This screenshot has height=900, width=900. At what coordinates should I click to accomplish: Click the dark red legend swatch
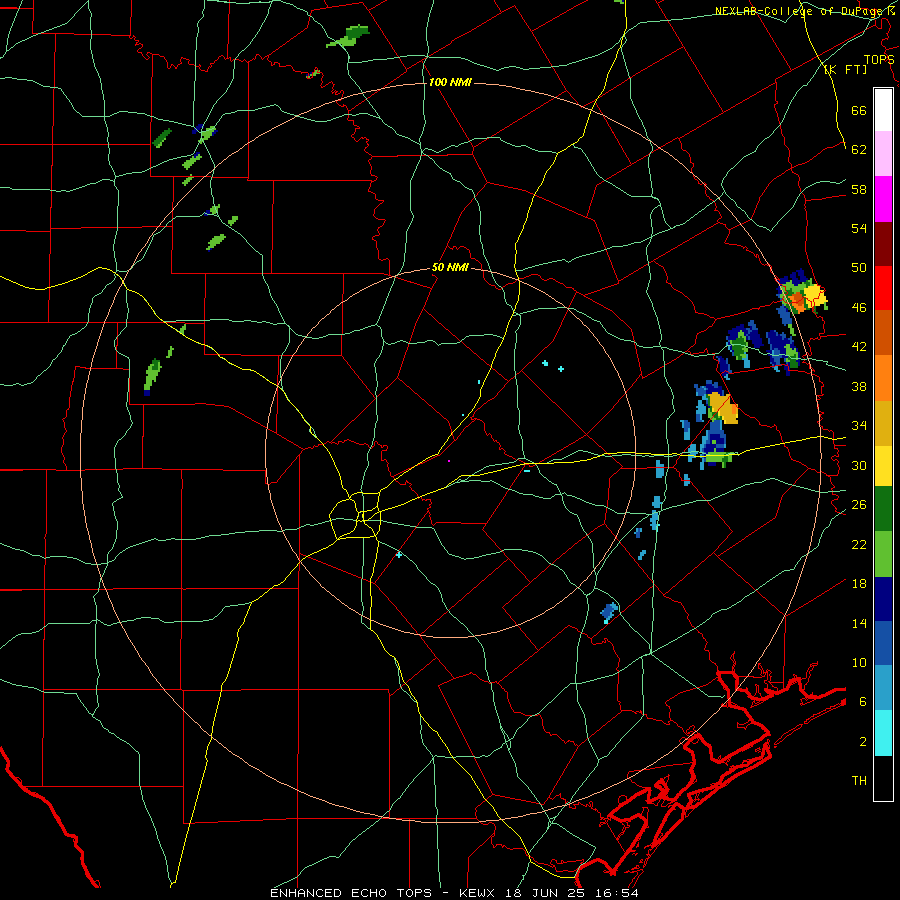[883, 243]
